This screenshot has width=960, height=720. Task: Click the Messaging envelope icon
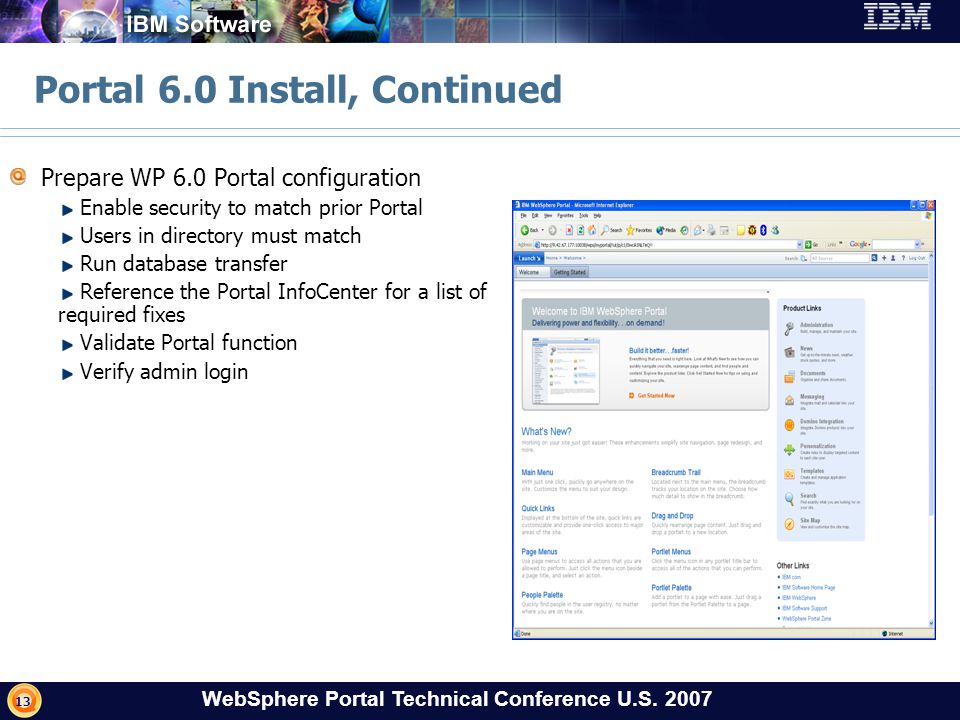pos(789,400)
